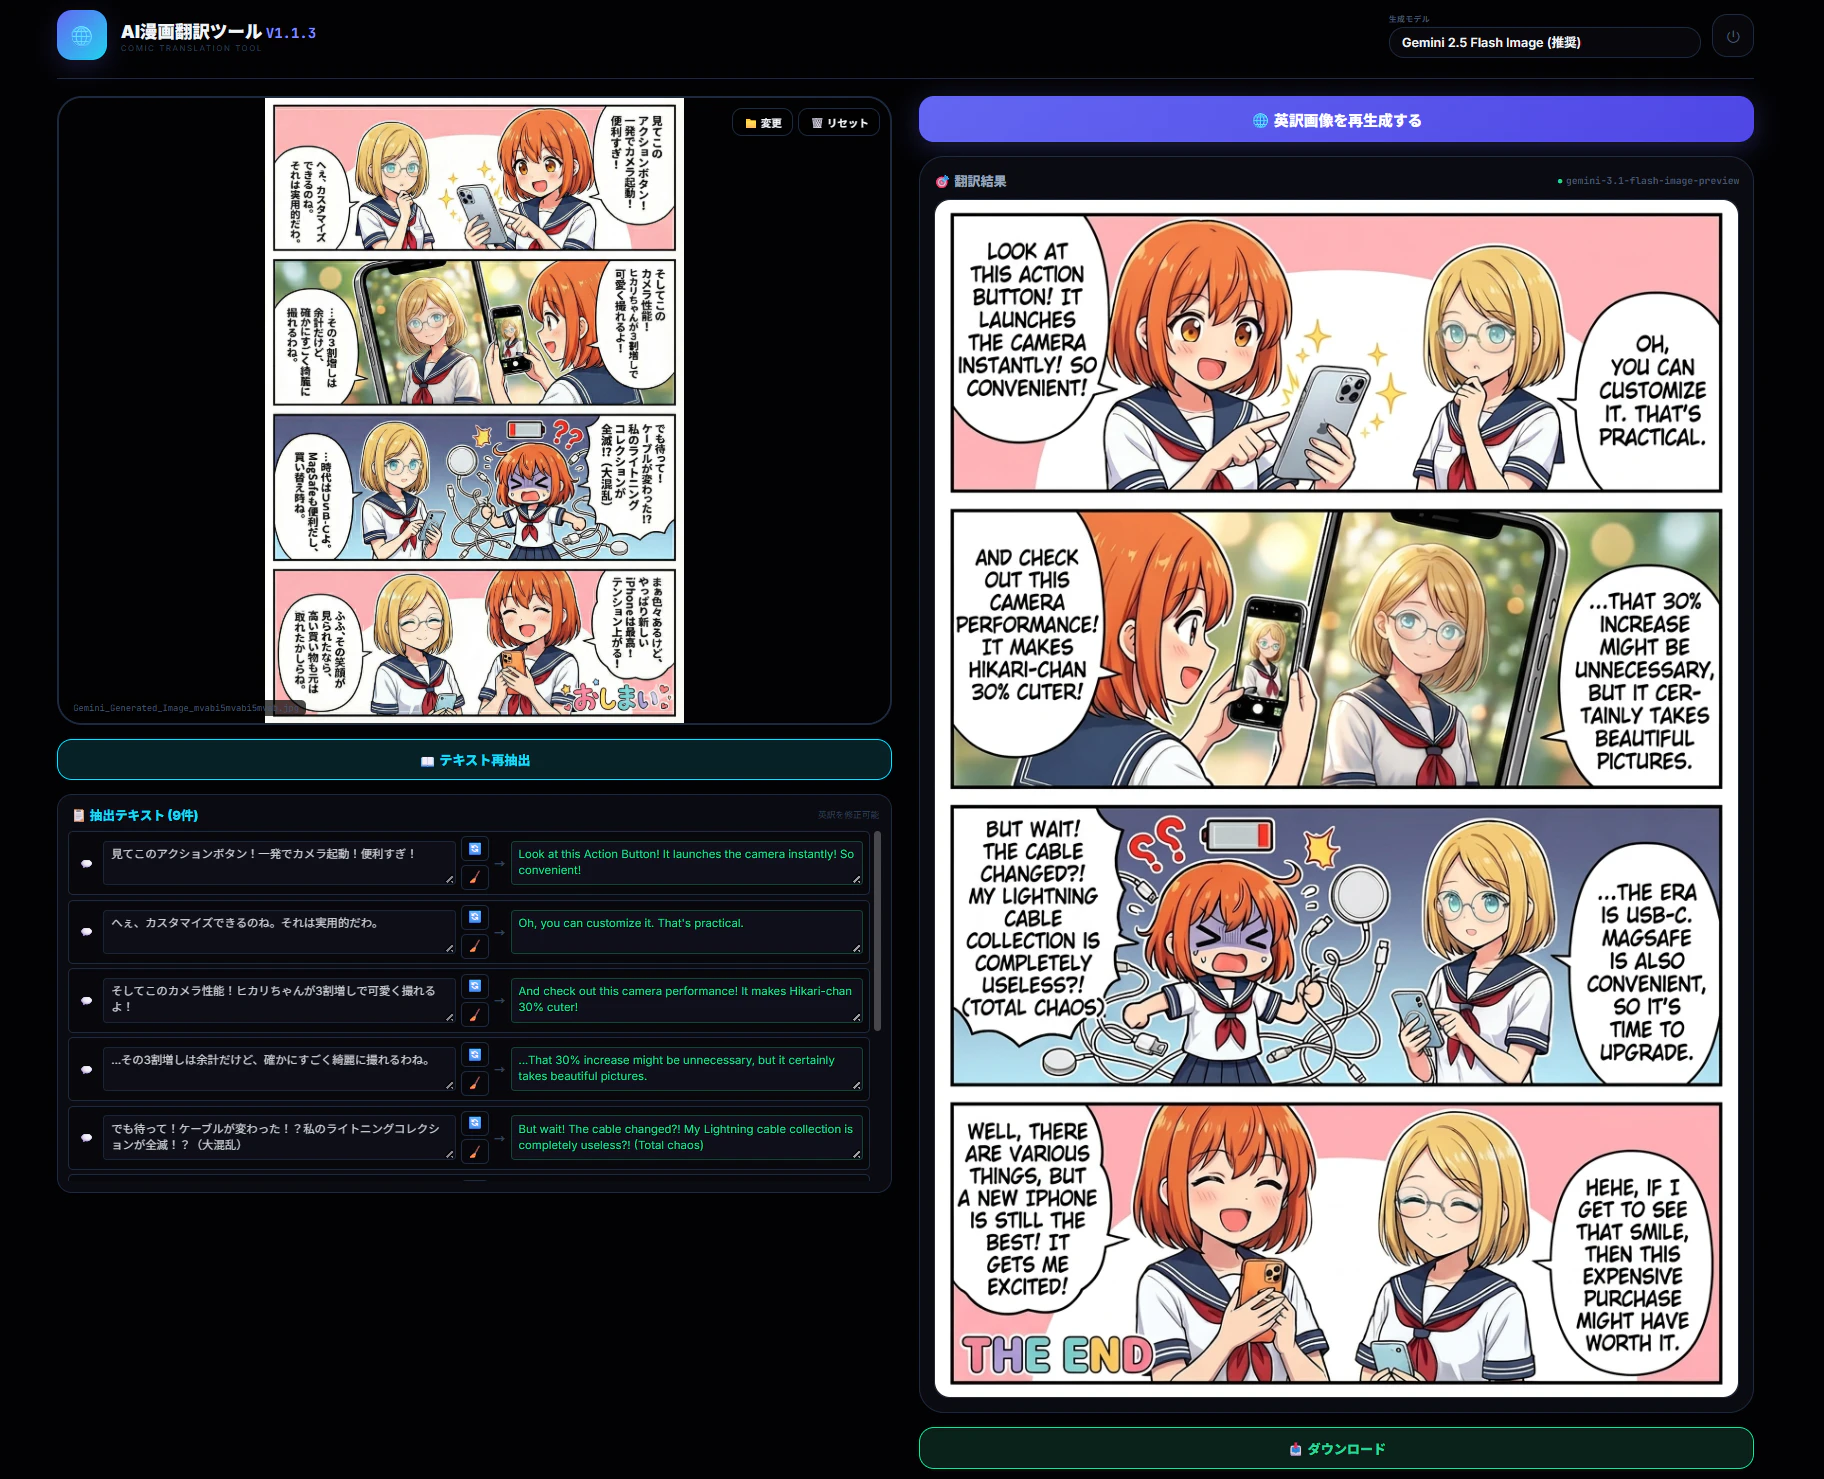Click speech bubble icon beside でも待って row
The height and width of the screenshot is (1479, 1824).
click(87, 1138)
